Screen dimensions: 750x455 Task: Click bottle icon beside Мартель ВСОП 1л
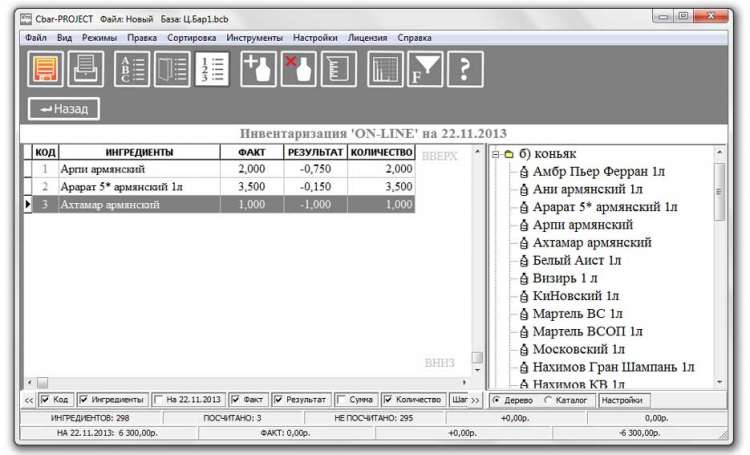click(524, 332)
